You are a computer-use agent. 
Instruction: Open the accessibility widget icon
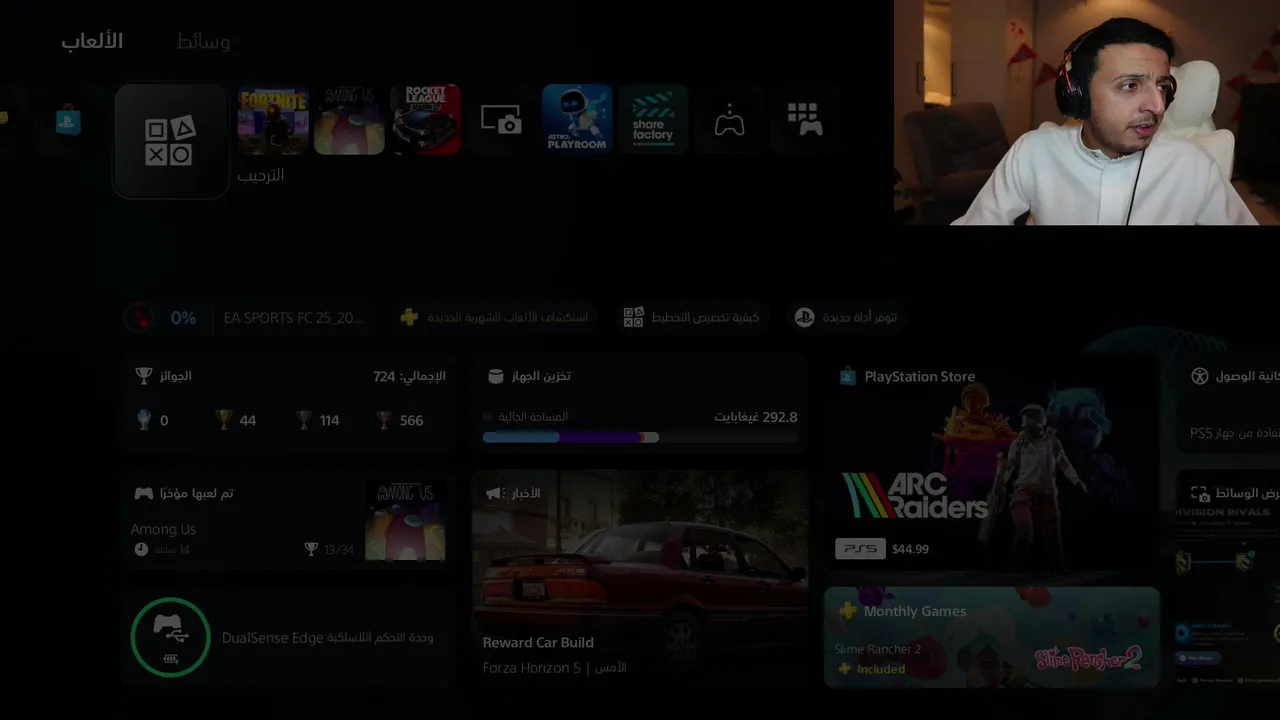(1200, 376)
